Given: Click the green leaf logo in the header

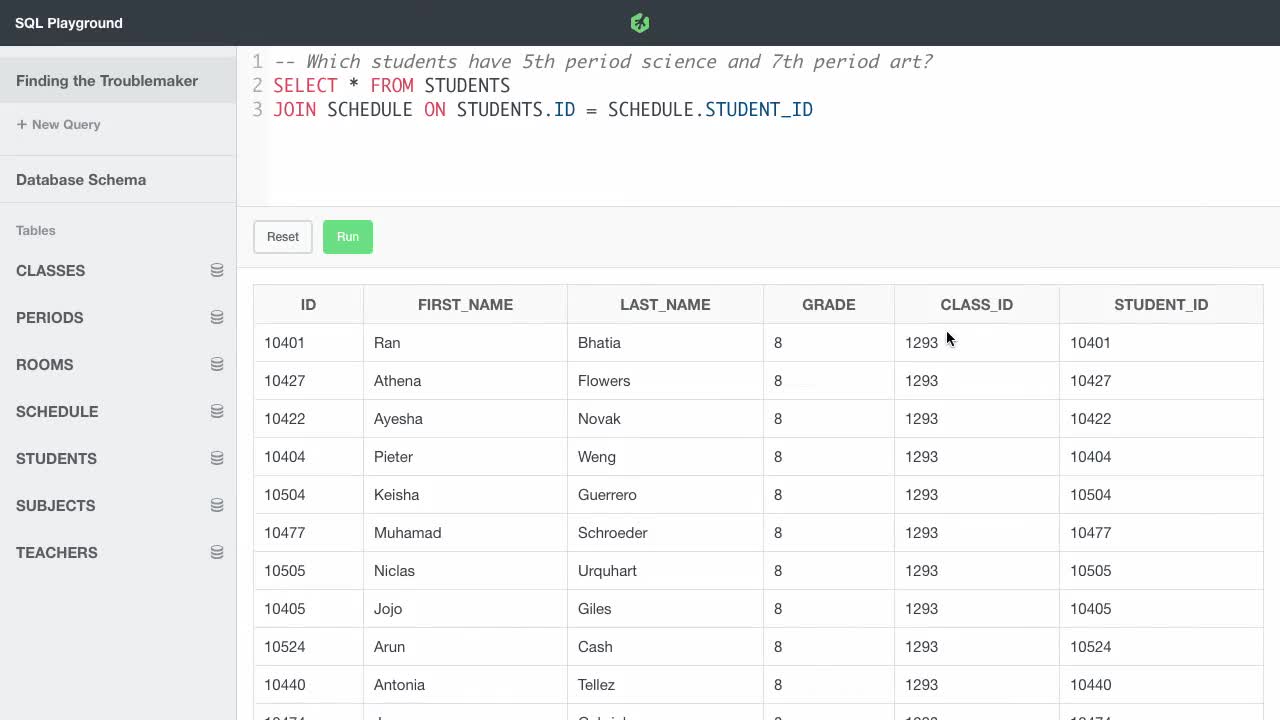Looking at the screenshot, I should click(639, 22).
